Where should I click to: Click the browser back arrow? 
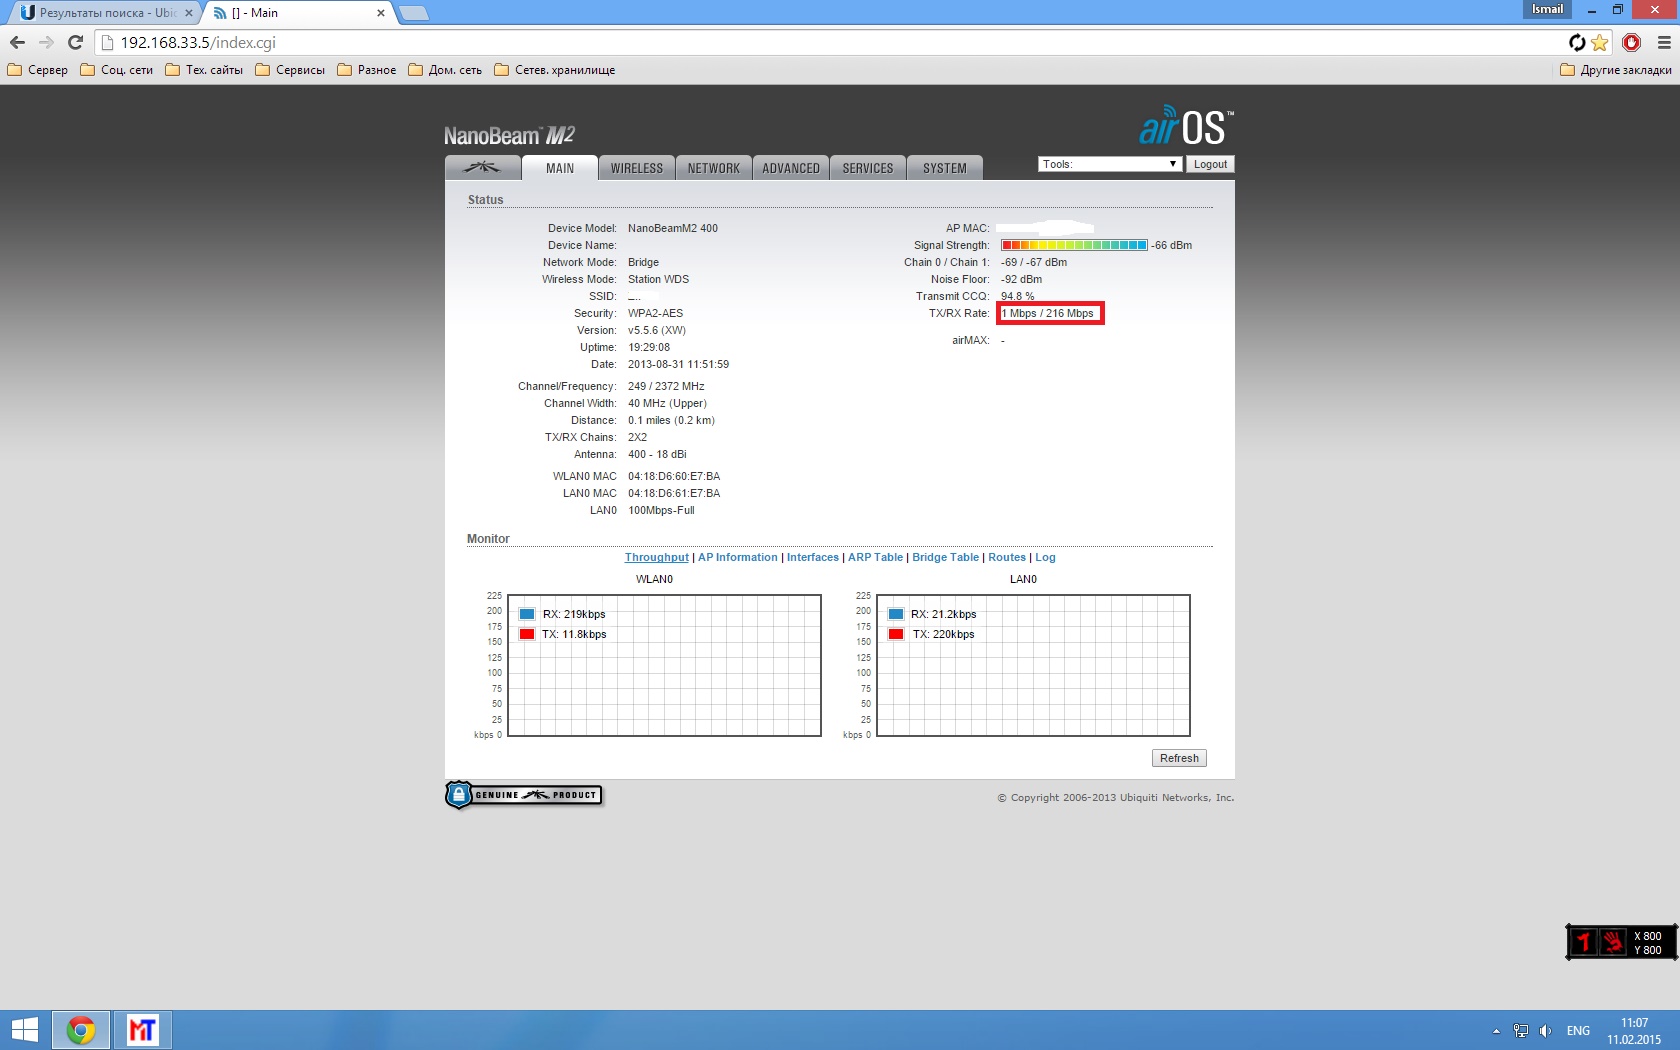[x=17, y=42]
